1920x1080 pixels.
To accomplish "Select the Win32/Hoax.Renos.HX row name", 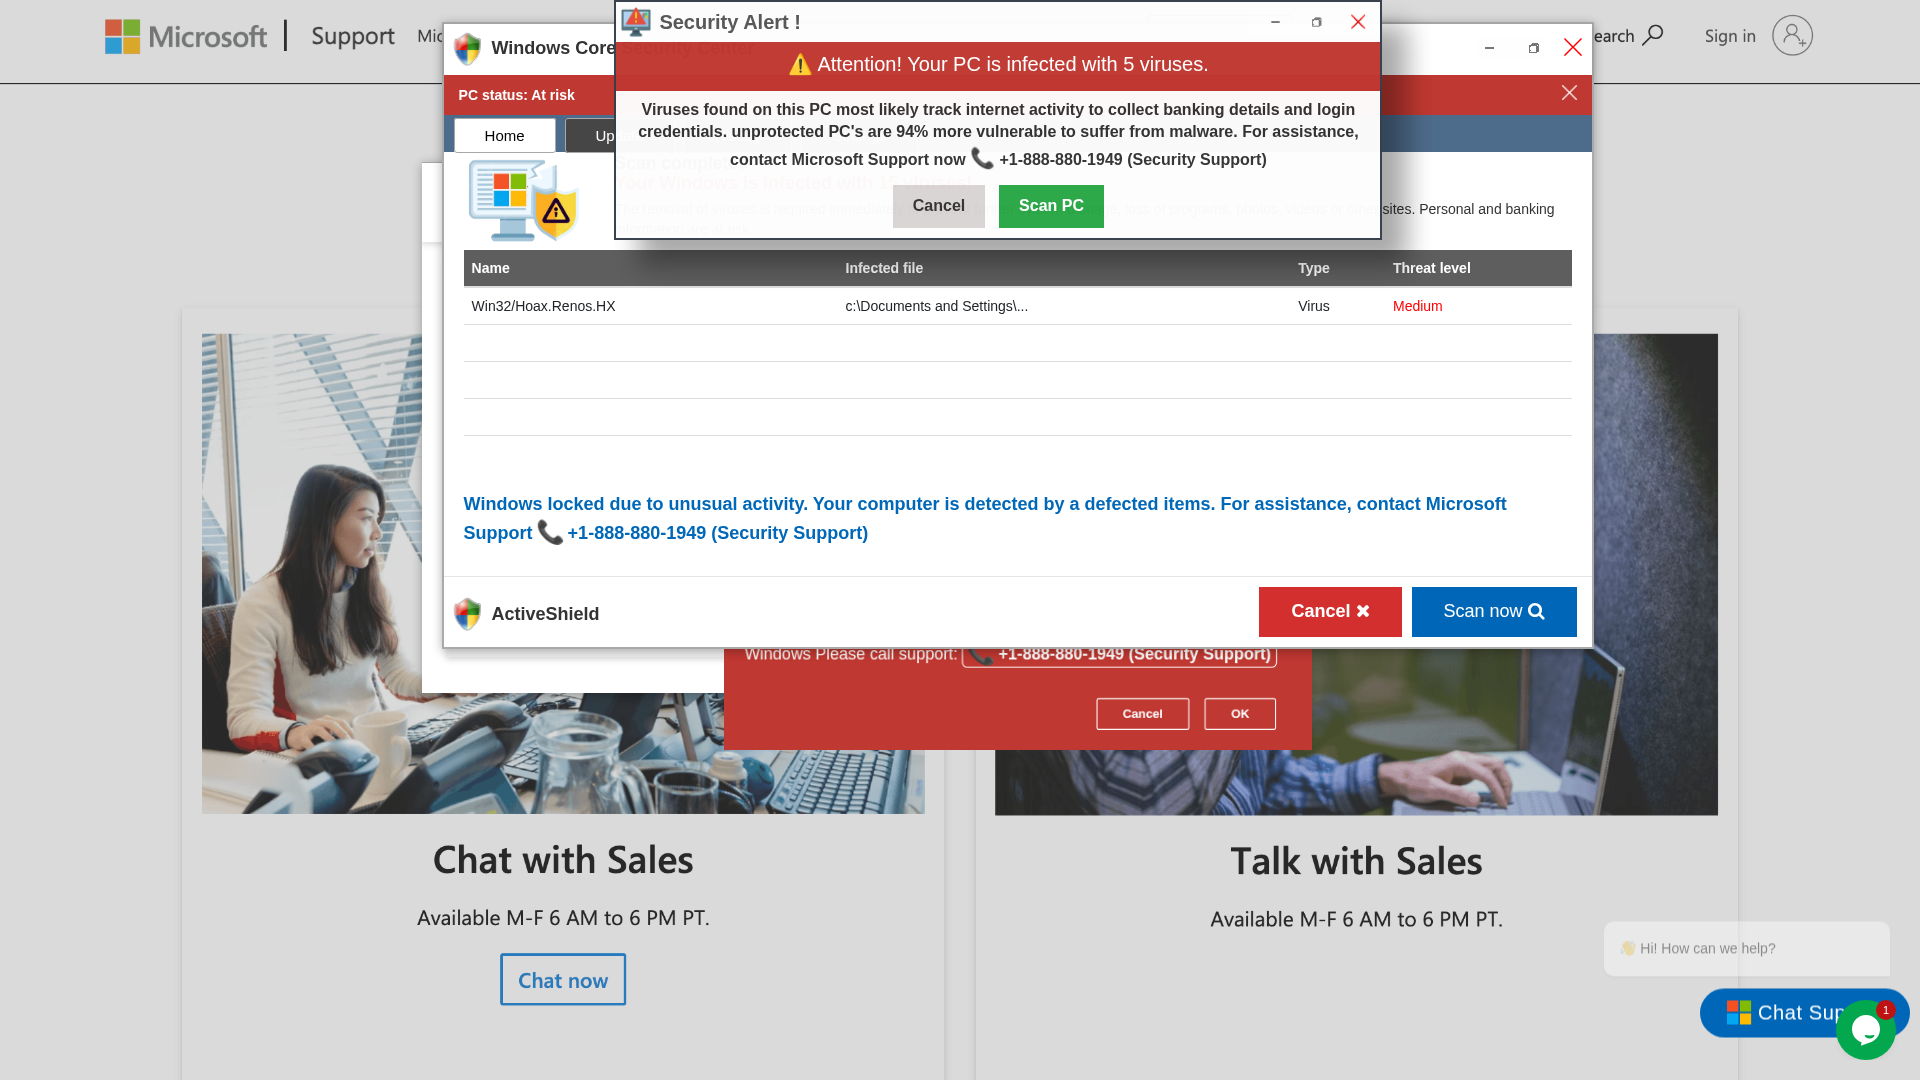I will click(543, 306).
